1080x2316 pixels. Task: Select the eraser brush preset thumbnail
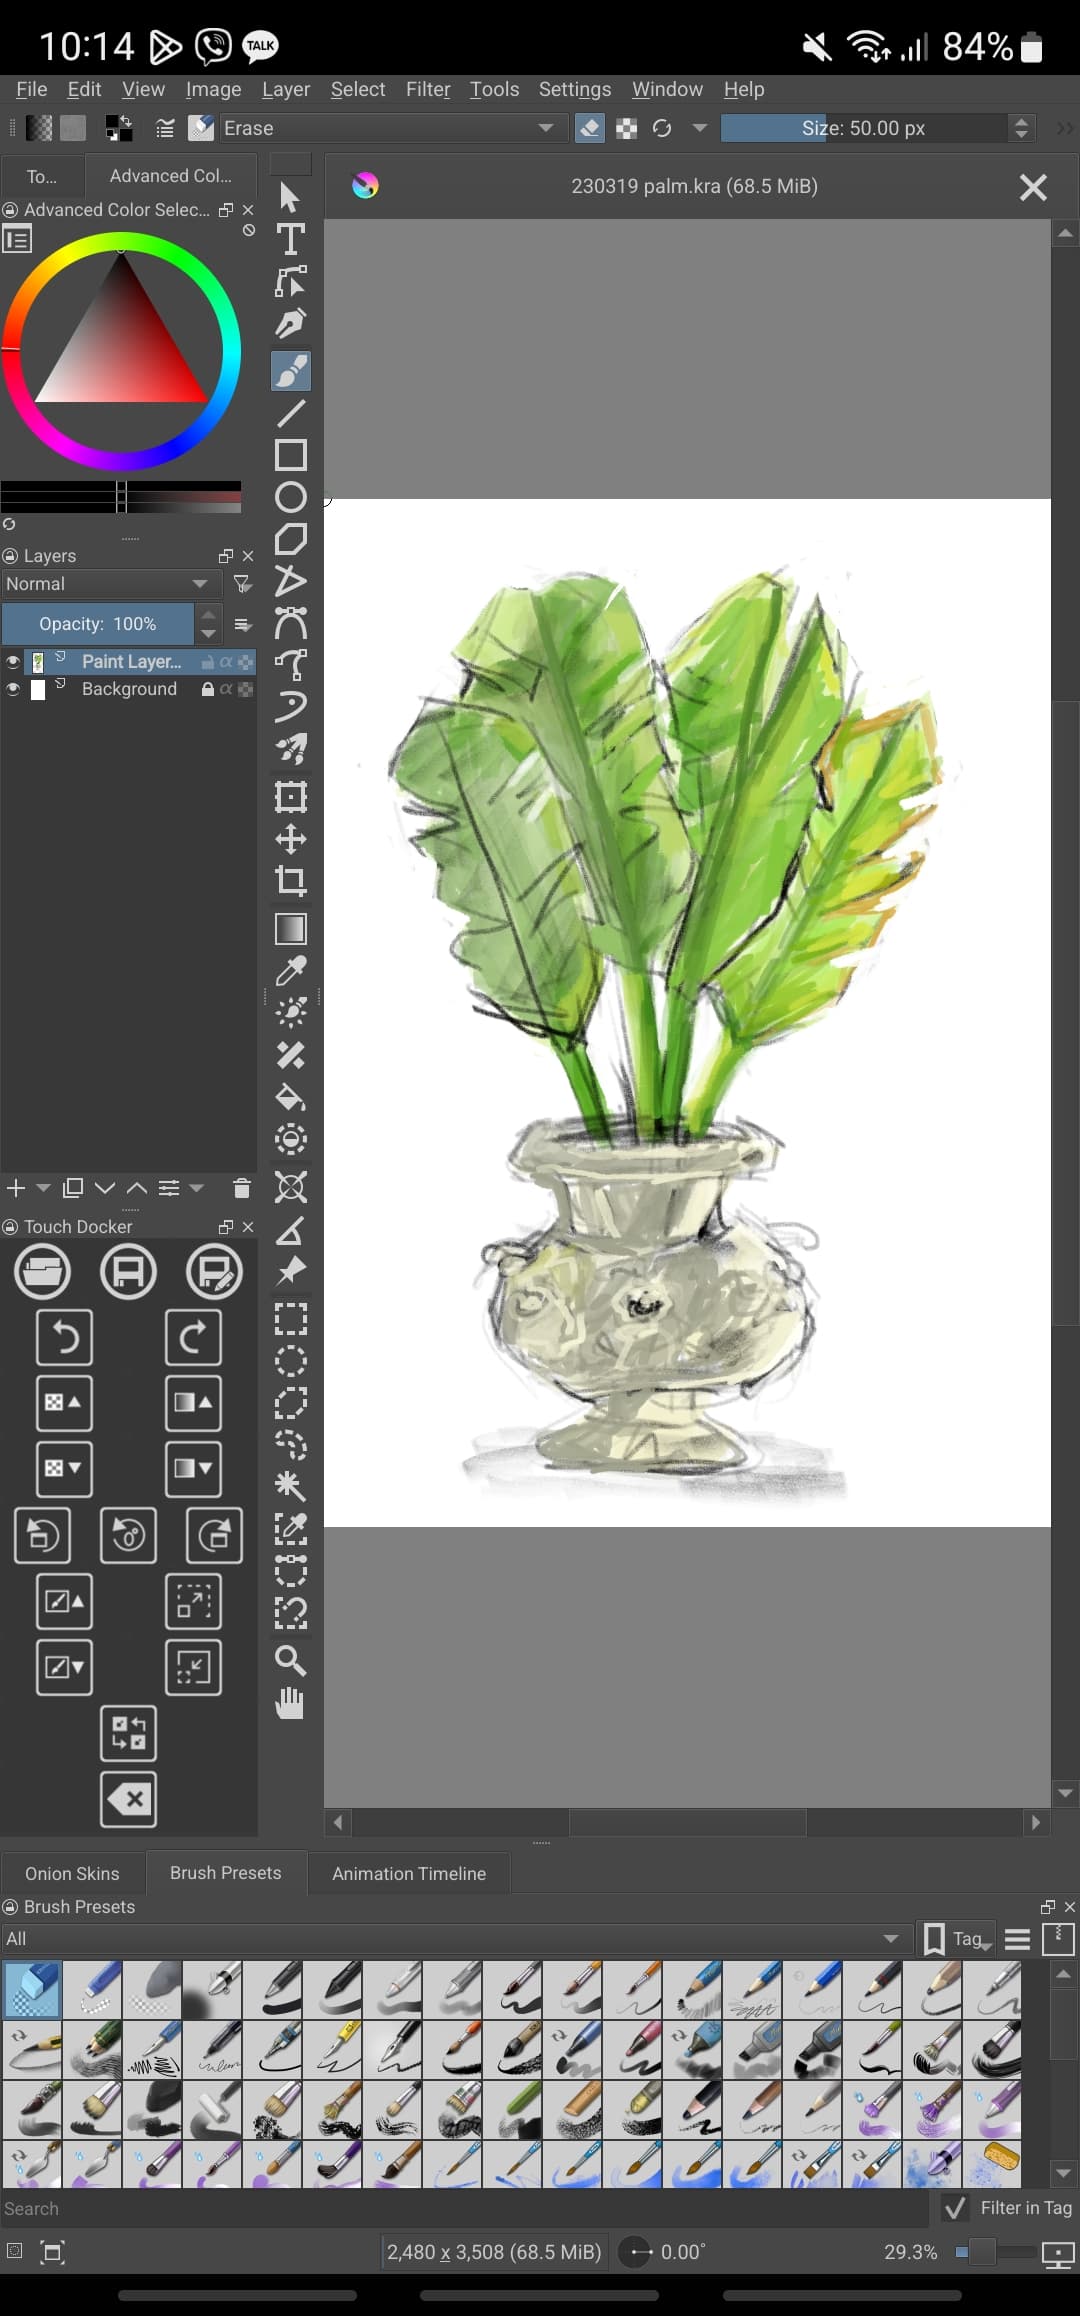pos(32,1990)
